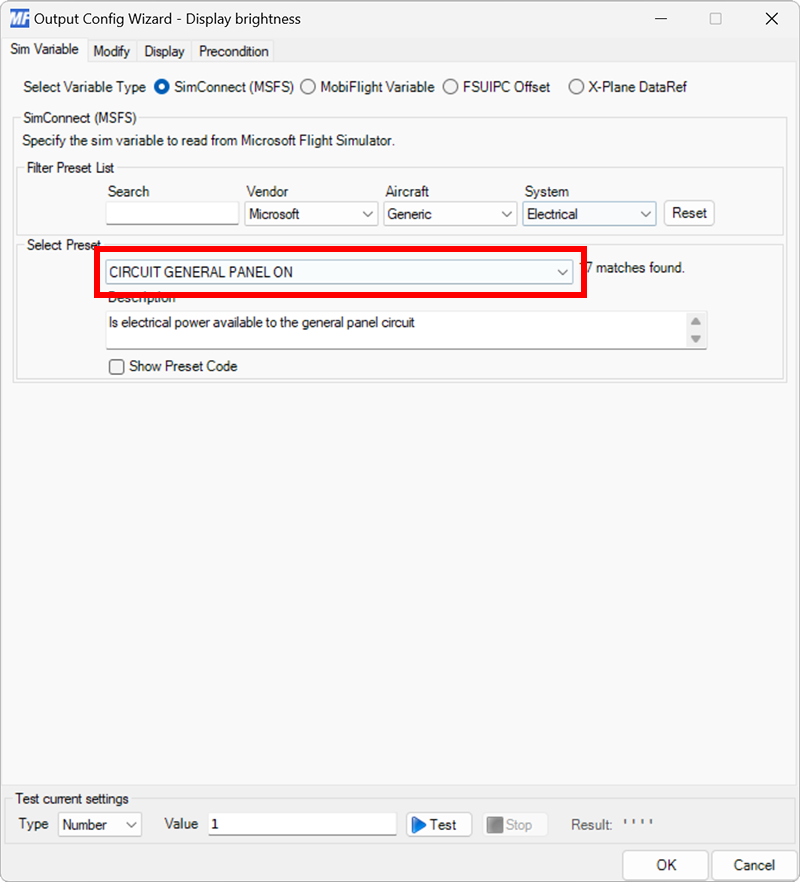This screenshot has width=800, height=882.
Task: Click the MobiFlight logo in the title bar
Action: 16,18
